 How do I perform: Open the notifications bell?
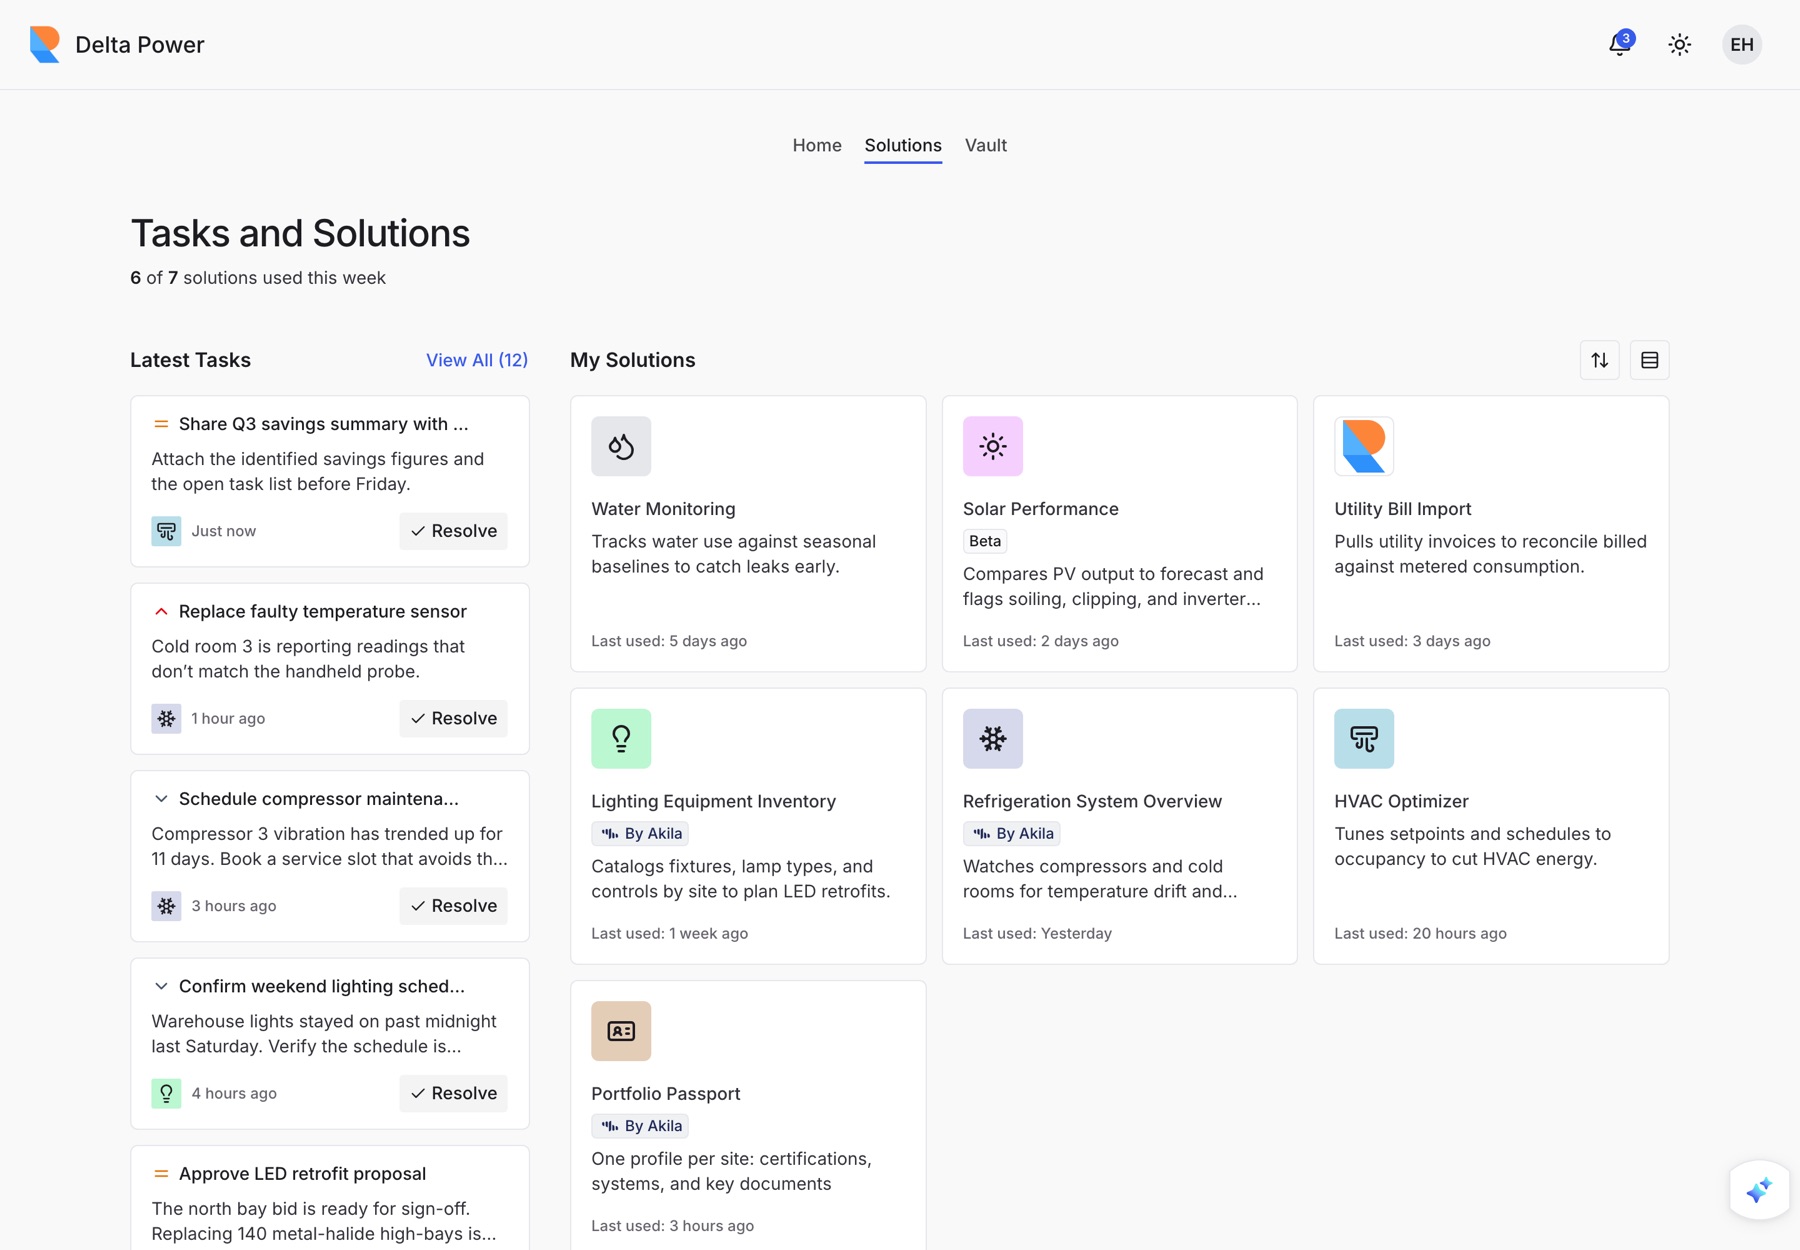pyautogui.click(x=1620, y=44)
